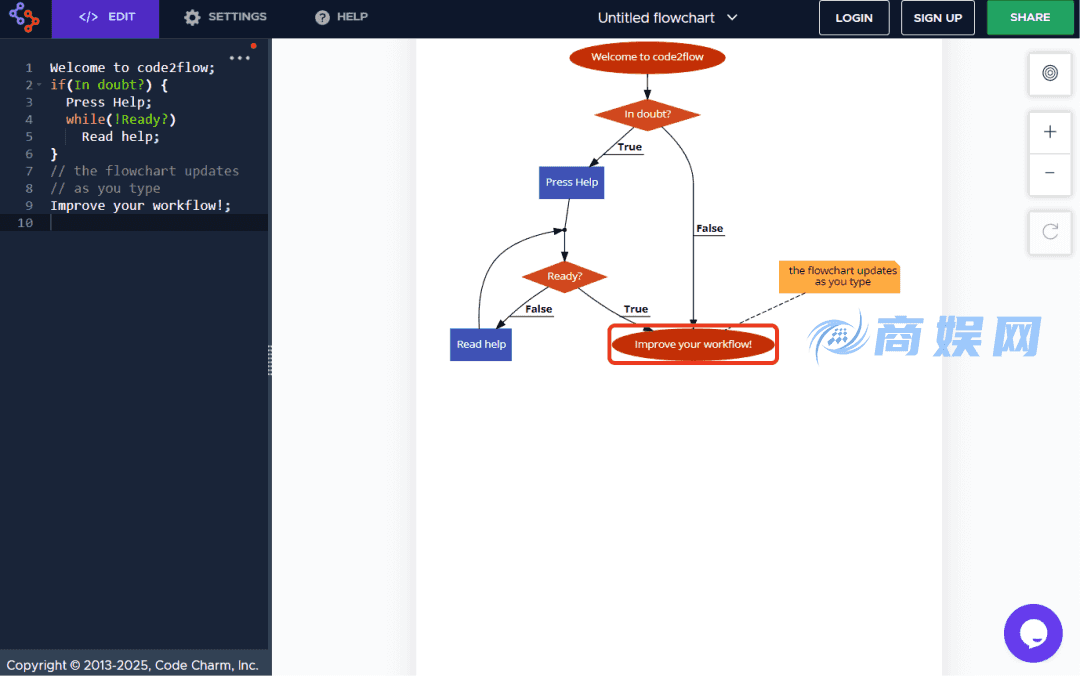1080x676 pixels.
Task: Select the 'Welcome to code2flow' start node
Action: pyautogui.click(x=647, y=57)
